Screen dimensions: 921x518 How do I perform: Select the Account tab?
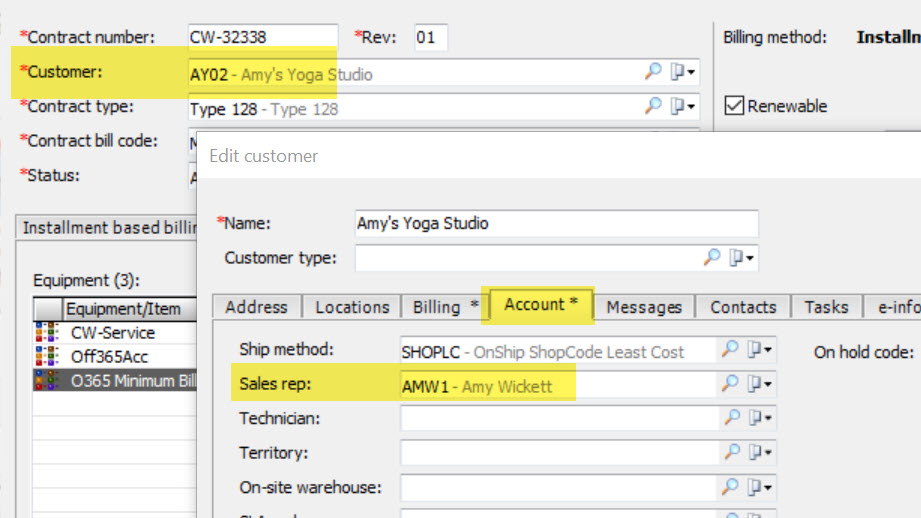[541, 305]
